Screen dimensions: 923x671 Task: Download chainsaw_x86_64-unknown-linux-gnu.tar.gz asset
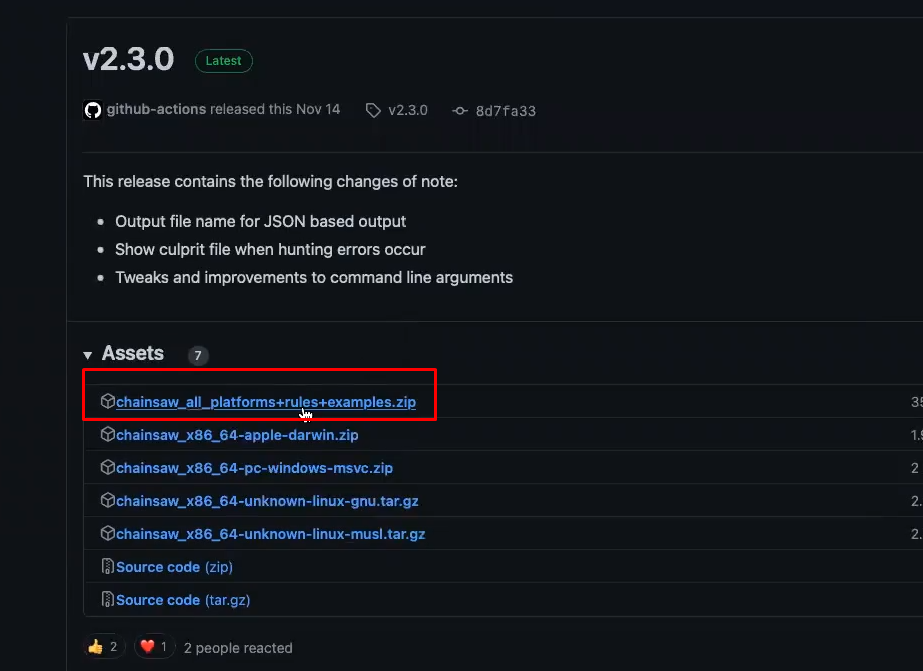click(267, 501)
